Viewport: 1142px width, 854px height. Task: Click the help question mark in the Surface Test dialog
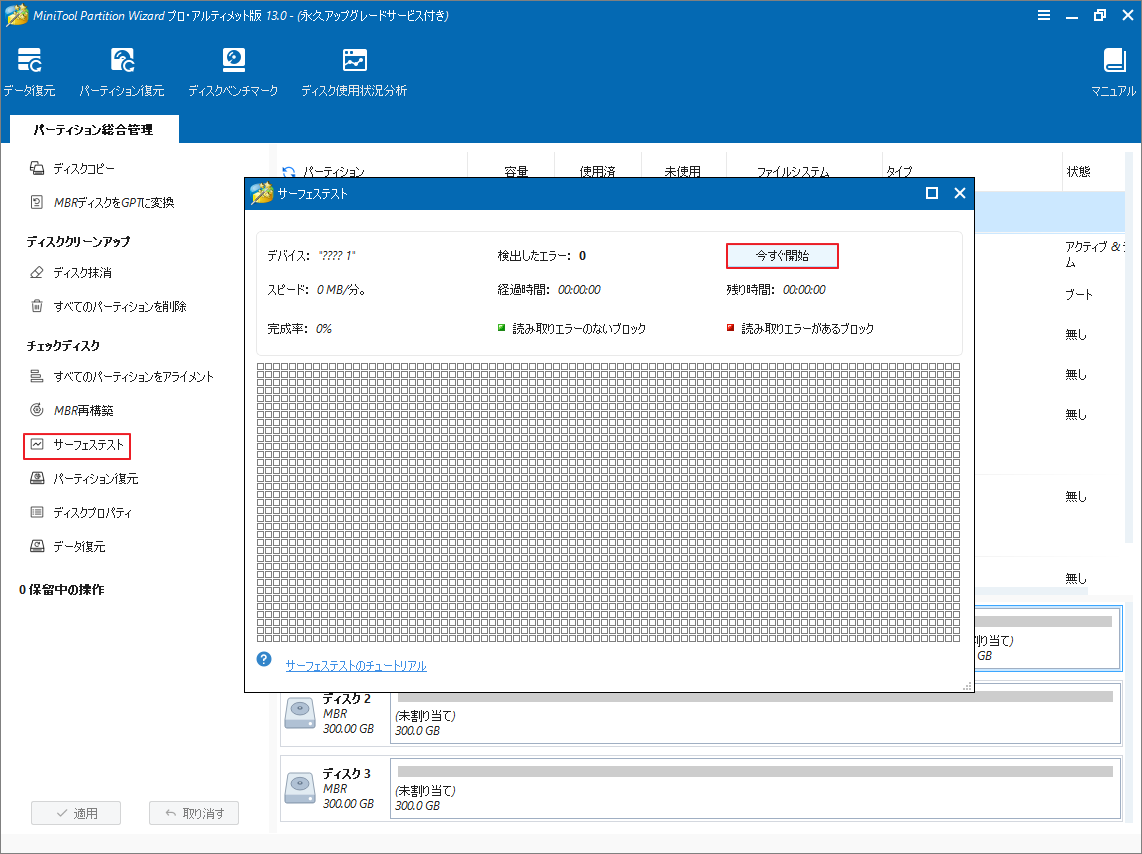coord(262,658)
